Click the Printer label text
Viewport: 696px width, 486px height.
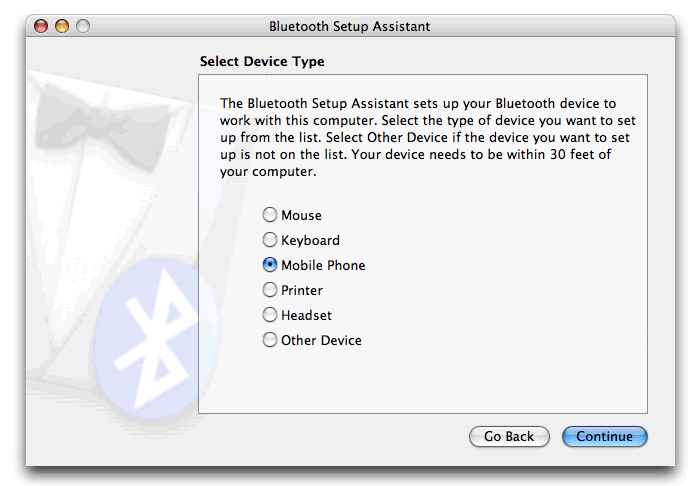click(x=302, y=290)
